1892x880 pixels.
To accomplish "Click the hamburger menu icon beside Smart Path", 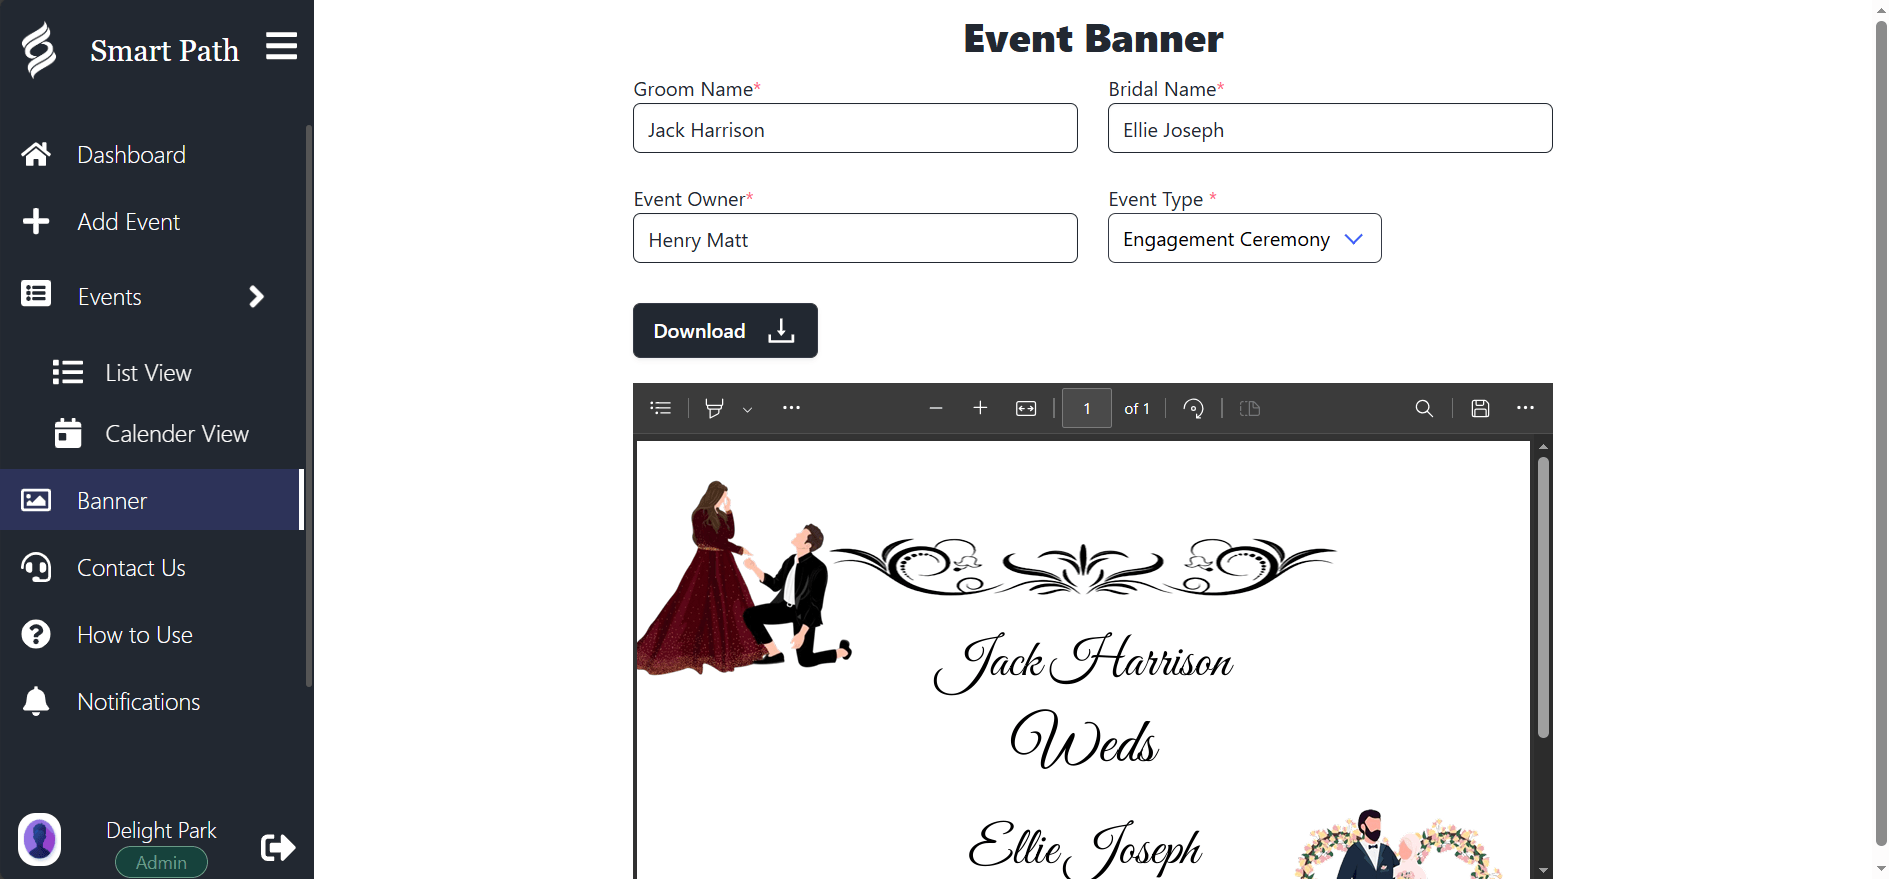I will click(x=281, y=46).
